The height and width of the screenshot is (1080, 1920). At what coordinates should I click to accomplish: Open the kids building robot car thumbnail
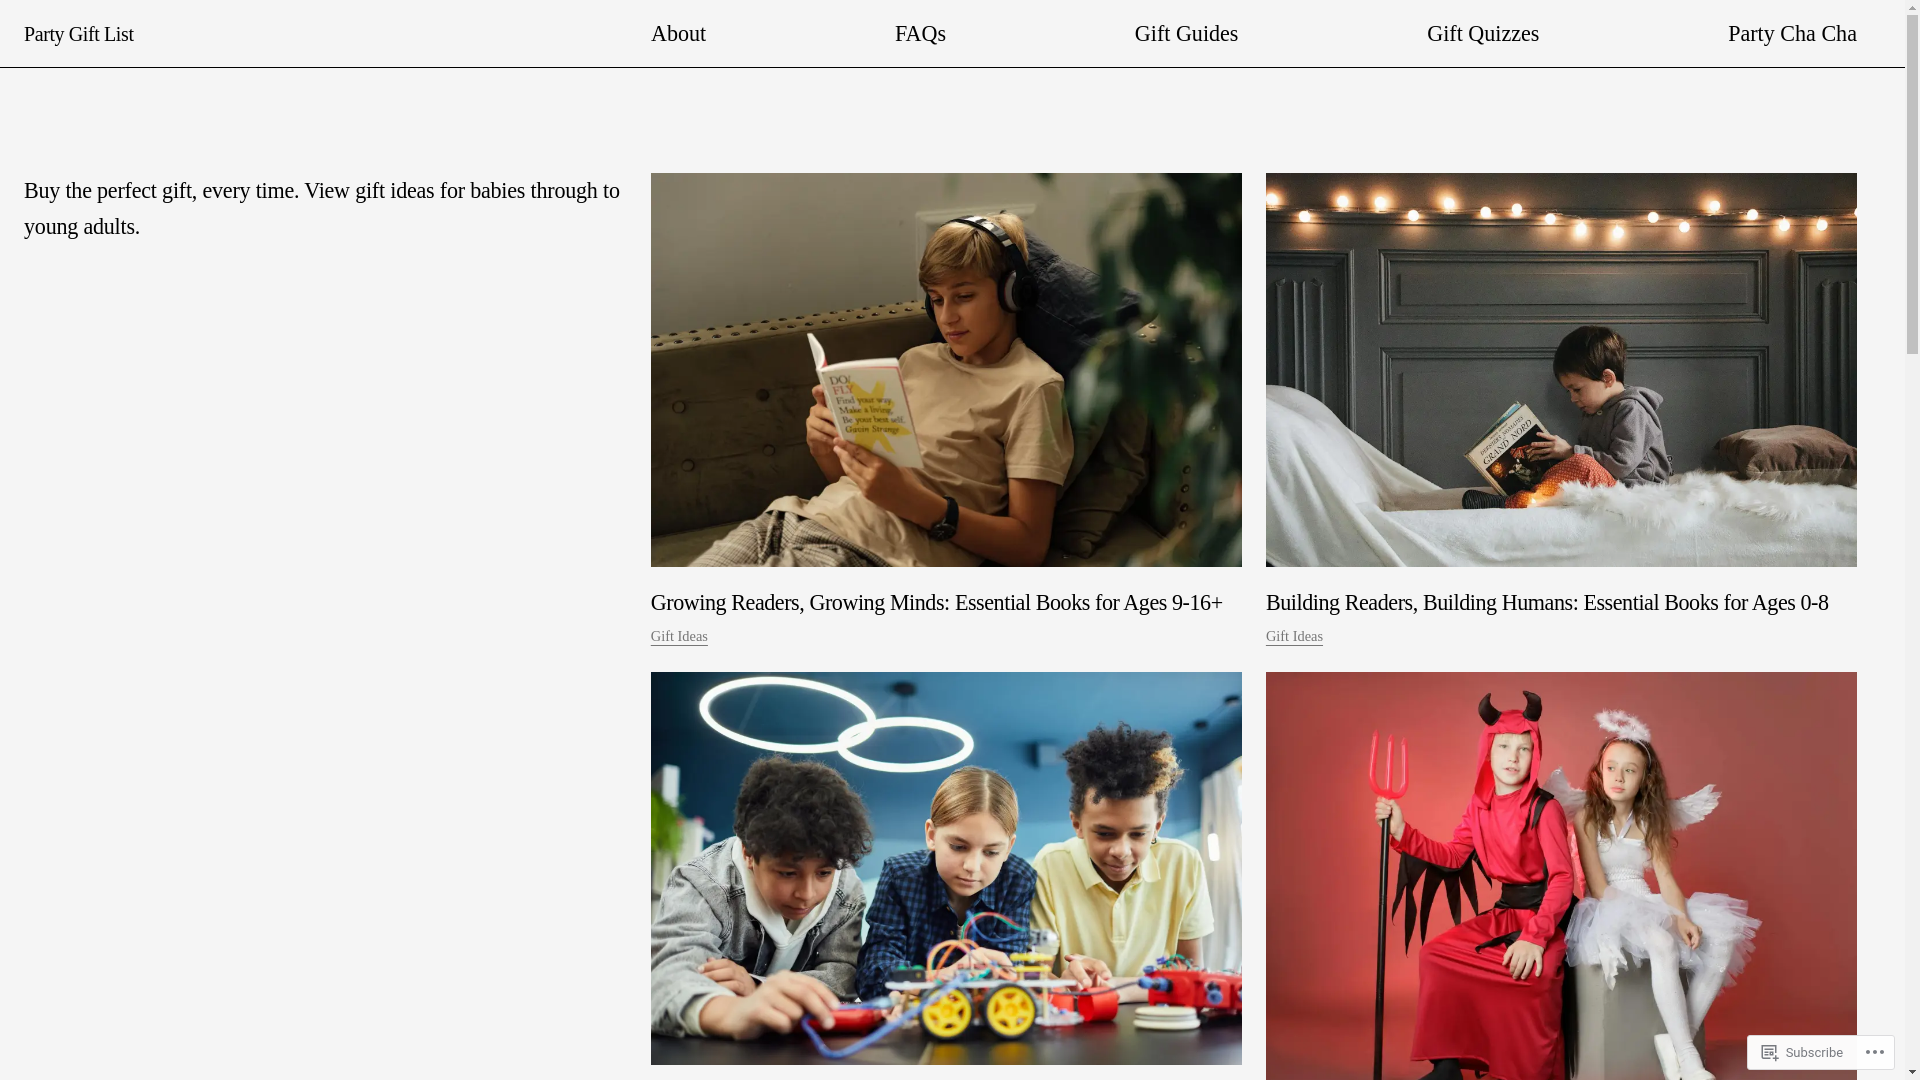coord(946,868)
